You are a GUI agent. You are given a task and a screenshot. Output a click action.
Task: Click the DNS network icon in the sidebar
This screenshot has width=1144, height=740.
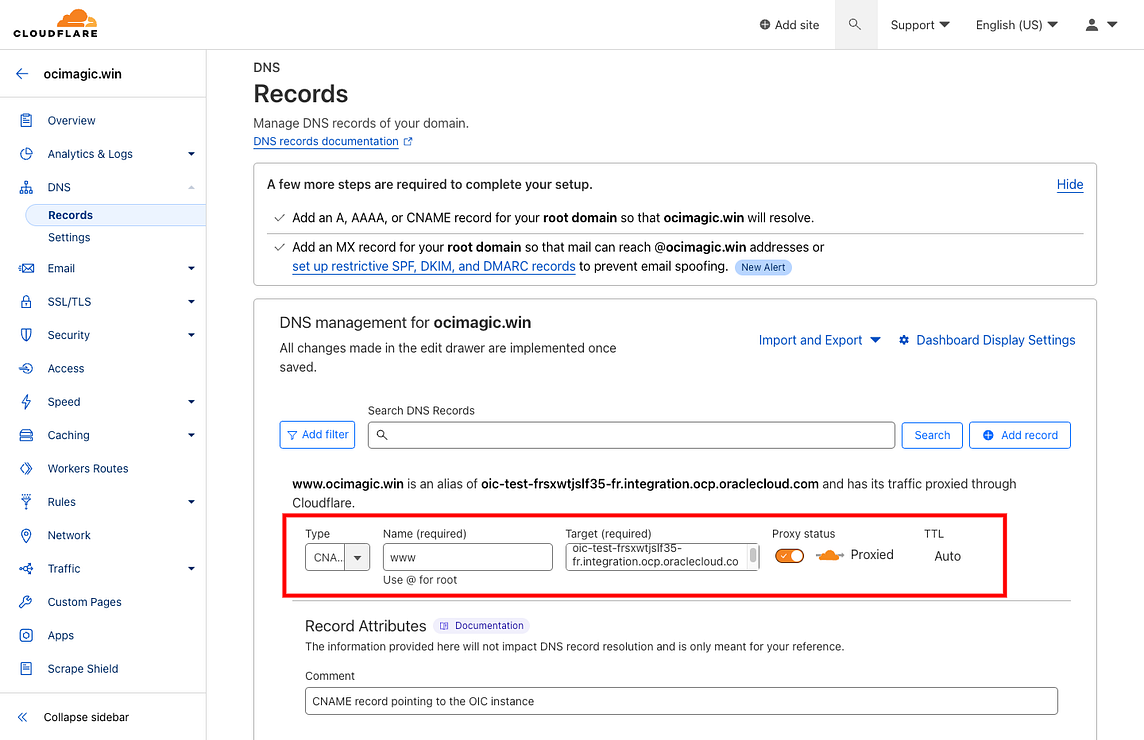pyautogui.click(x=26, y=188)
